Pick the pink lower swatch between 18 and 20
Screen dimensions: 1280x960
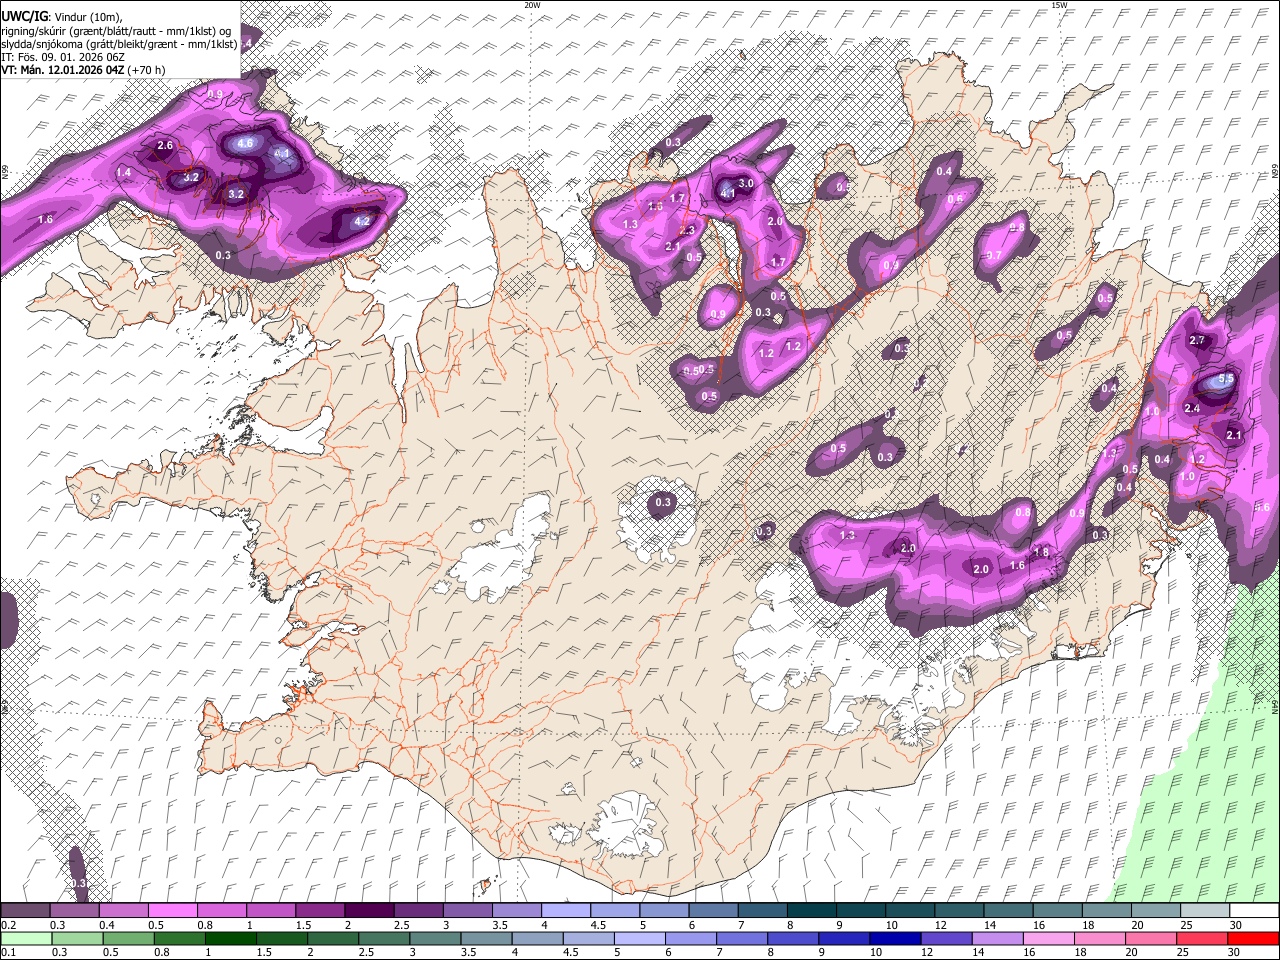[x=1100, y=938]
